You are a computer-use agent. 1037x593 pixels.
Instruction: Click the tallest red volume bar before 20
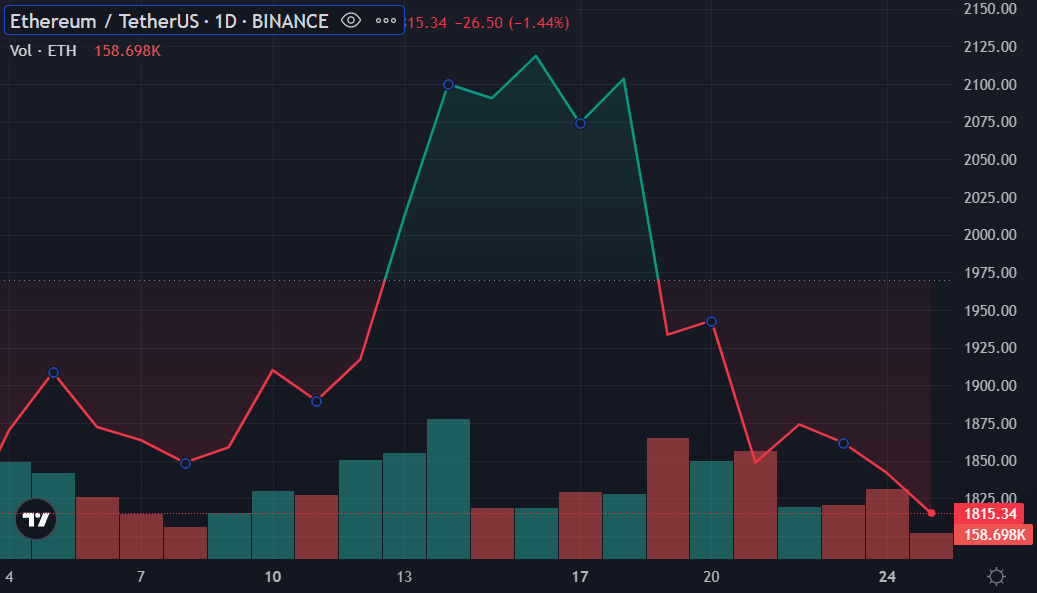[x=668, y=498]
